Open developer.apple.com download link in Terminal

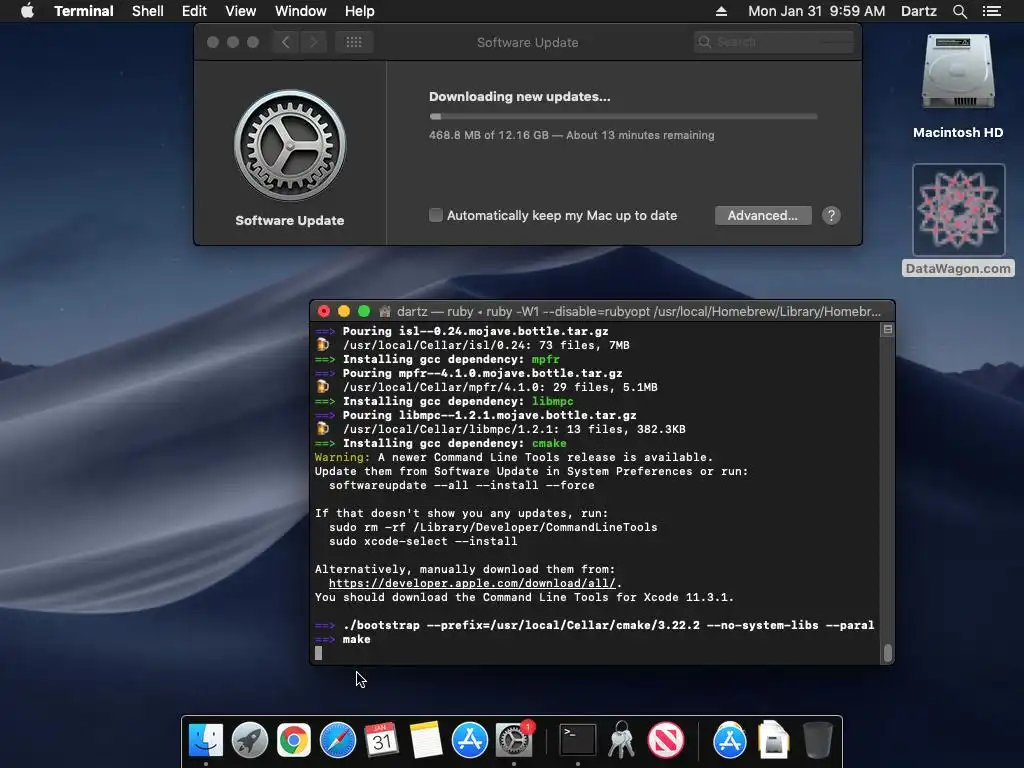point(472,583)
